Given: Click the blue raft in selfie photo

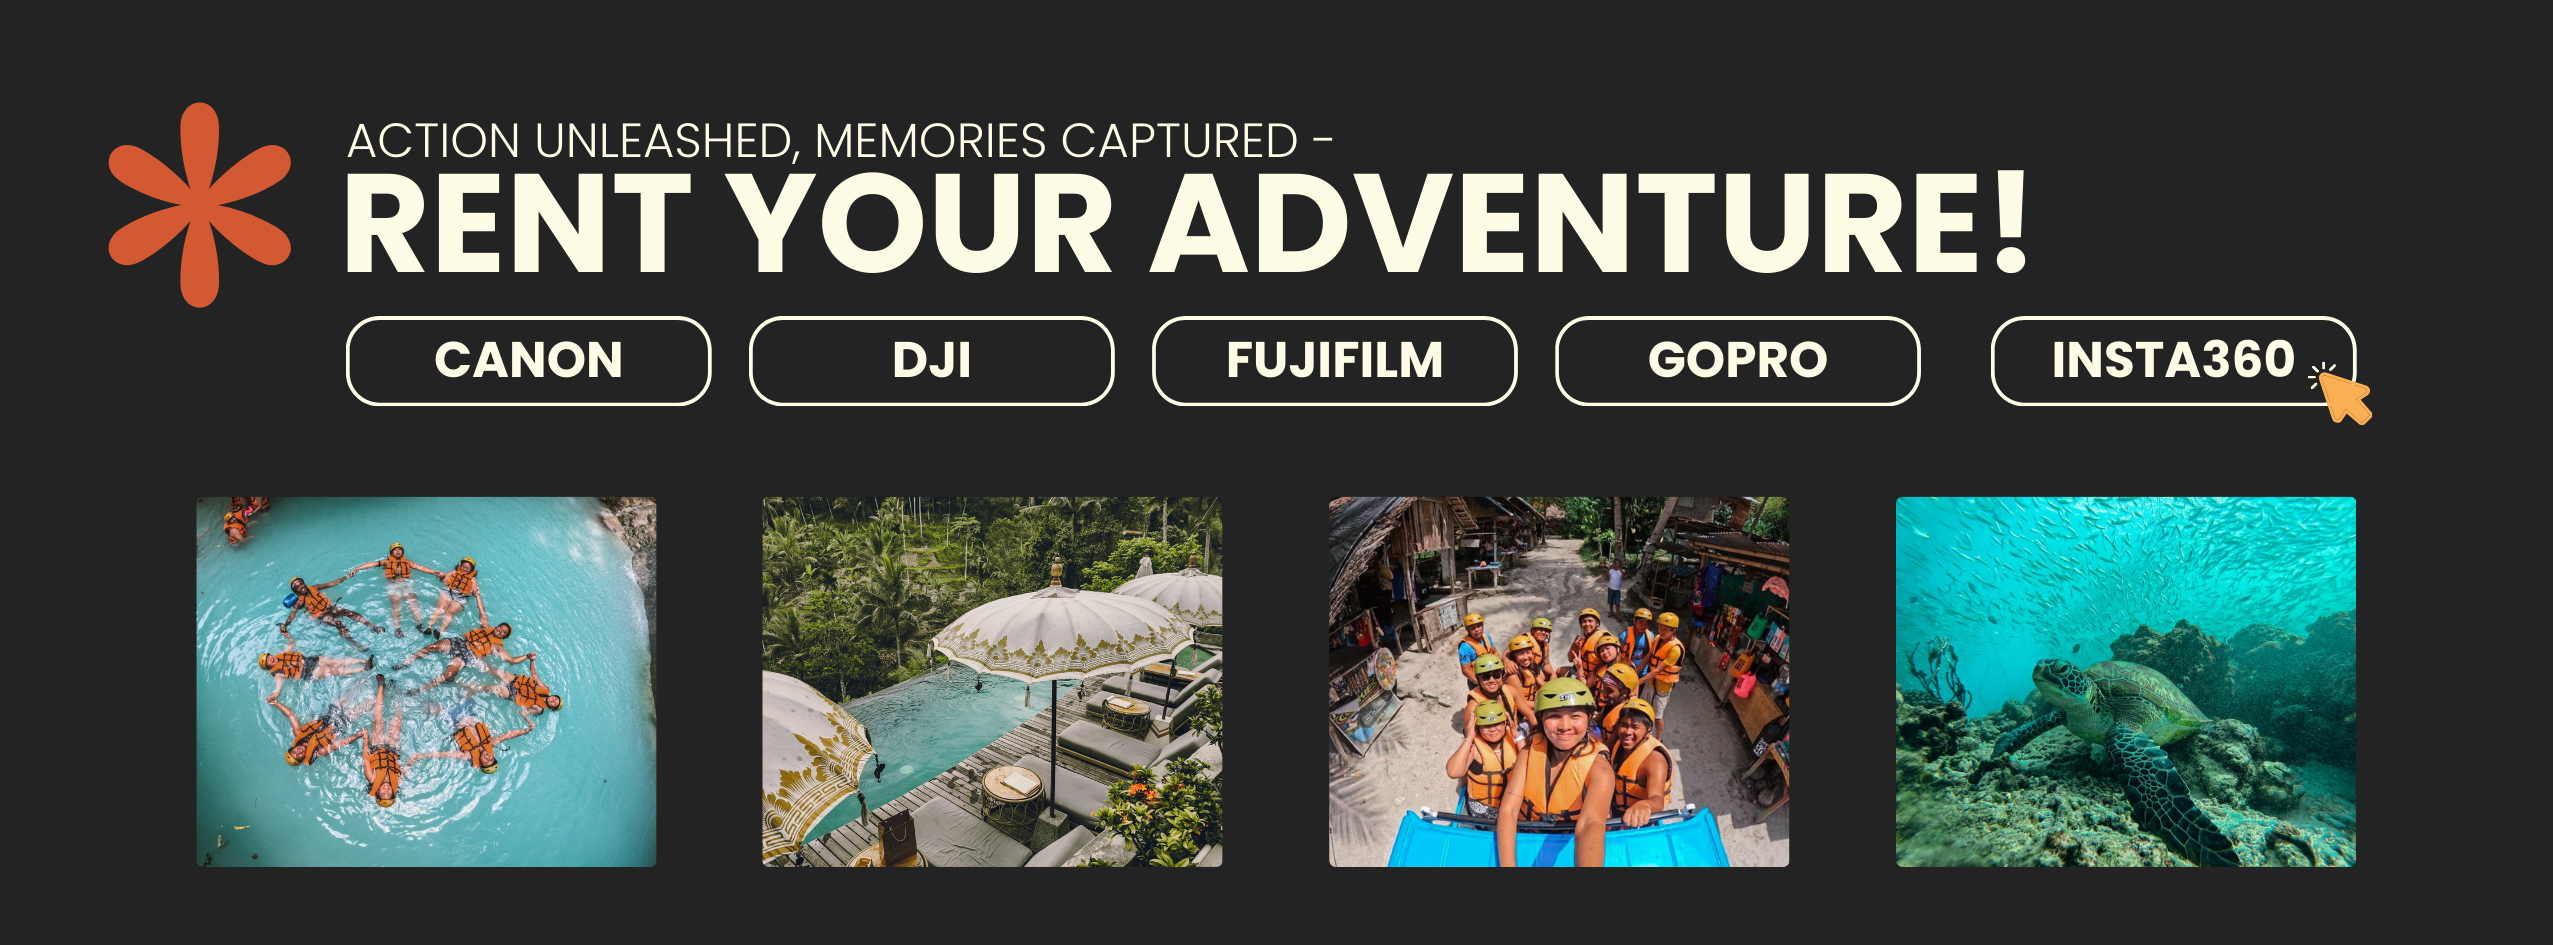Looking at the screenshot, I should [x=1556, y=838].
